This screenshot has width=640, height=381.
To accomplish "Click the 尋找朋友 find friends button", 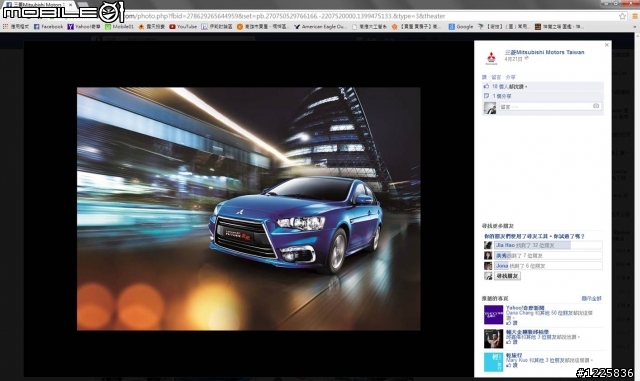I will (507, 276).
